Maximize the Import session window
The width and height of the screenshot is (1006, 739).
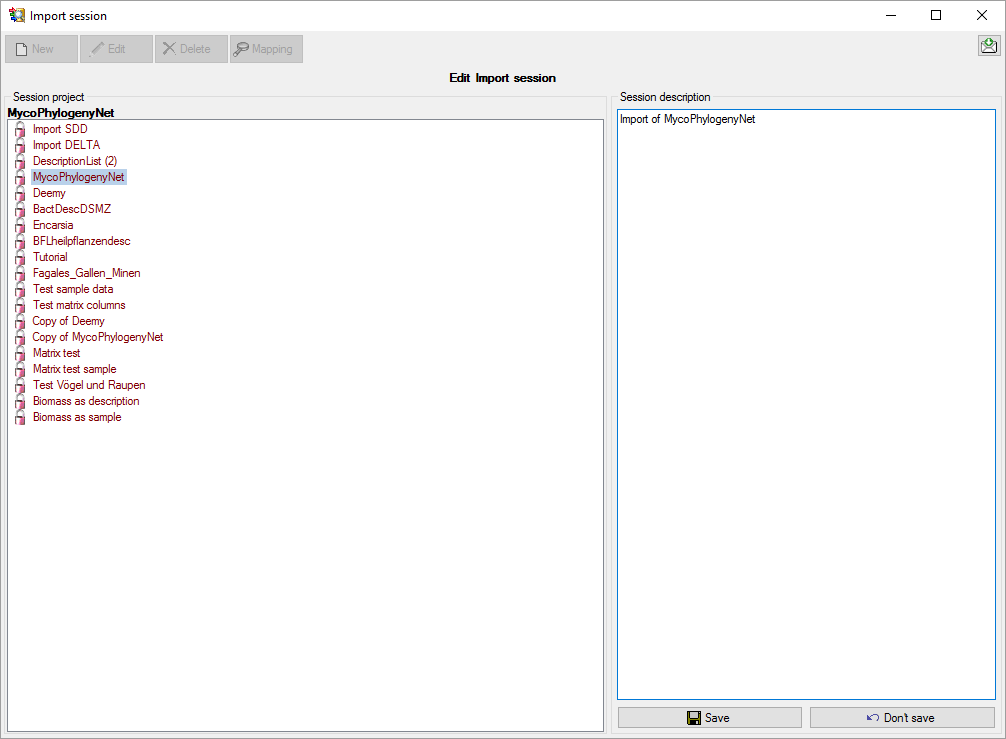coord(936,15)
